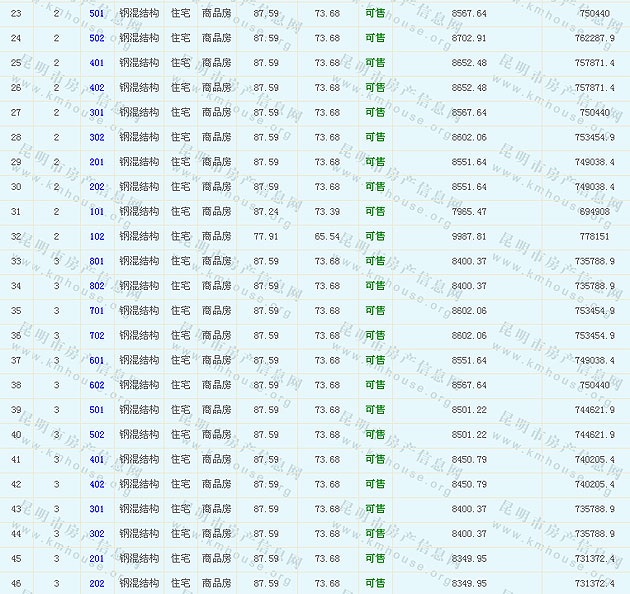Select the unit price cell 8702.91
Screen dimensions: 630x594
469,38
